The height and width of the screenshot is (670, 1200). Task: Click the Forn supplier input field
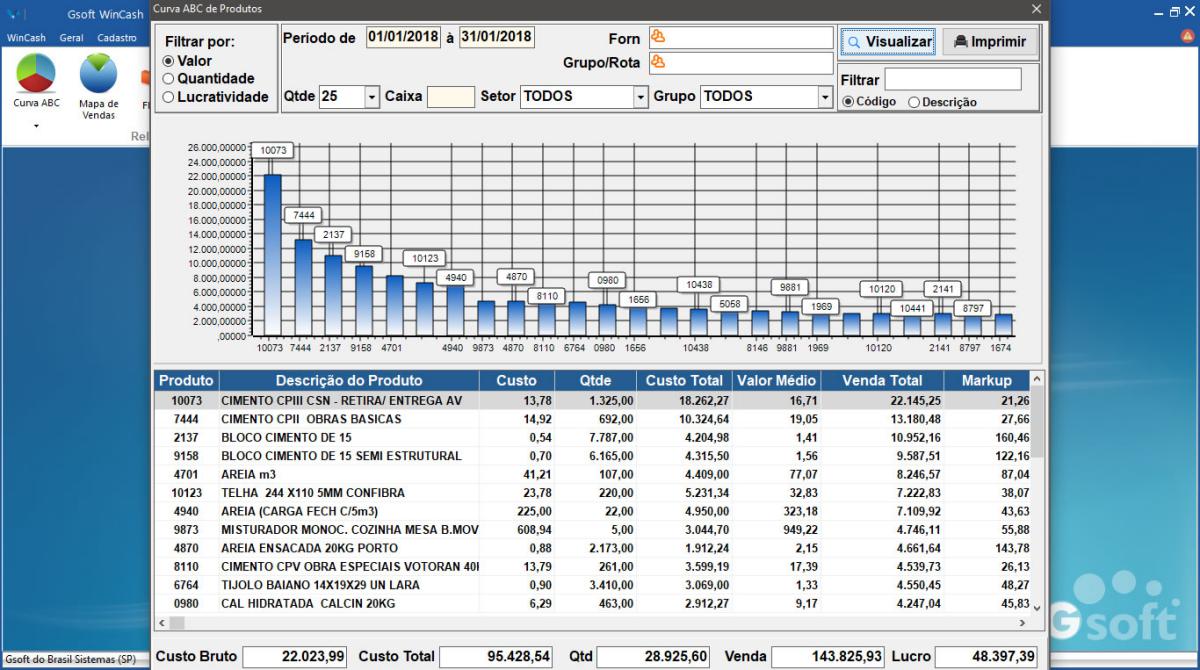click(741, 38)
